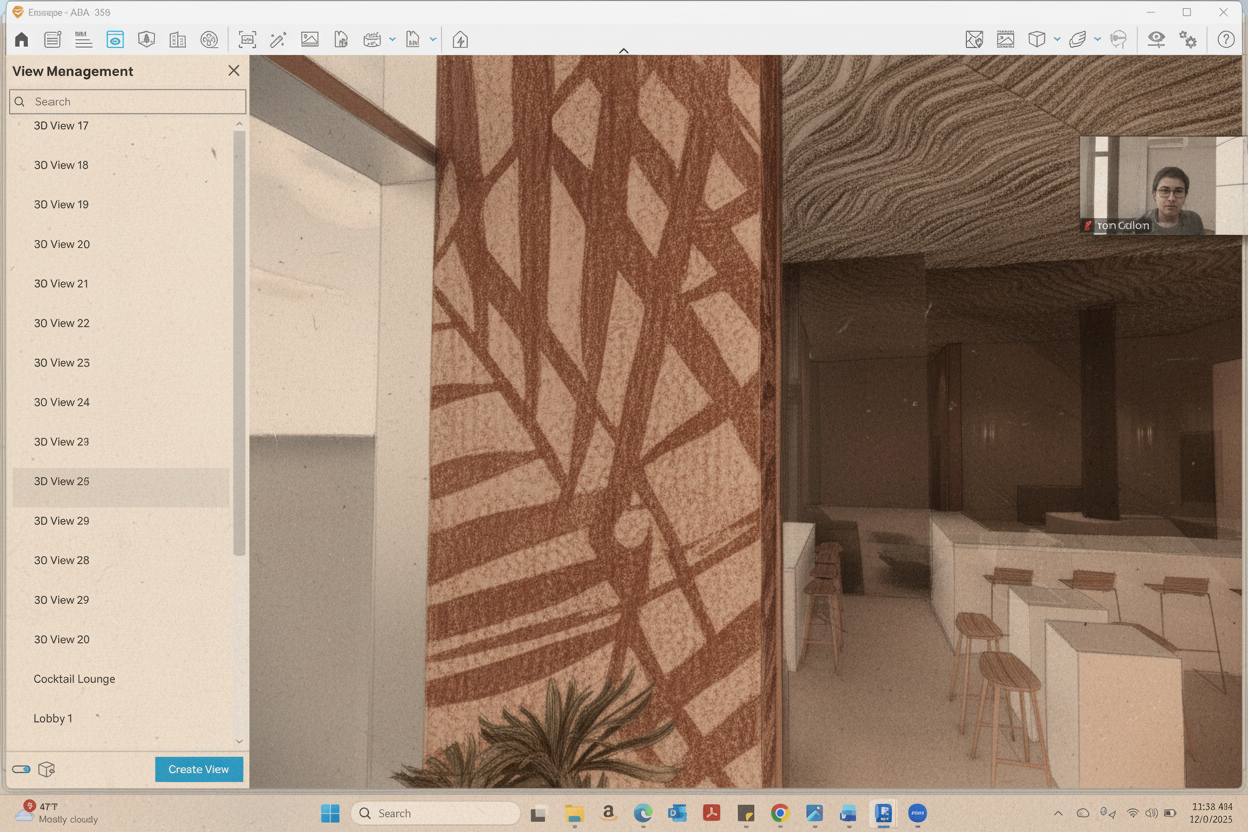Viewport: 1248px width, 832px height.
Task: Toggle the switch at View Management bottom
Action: click(x=21, y=770)
